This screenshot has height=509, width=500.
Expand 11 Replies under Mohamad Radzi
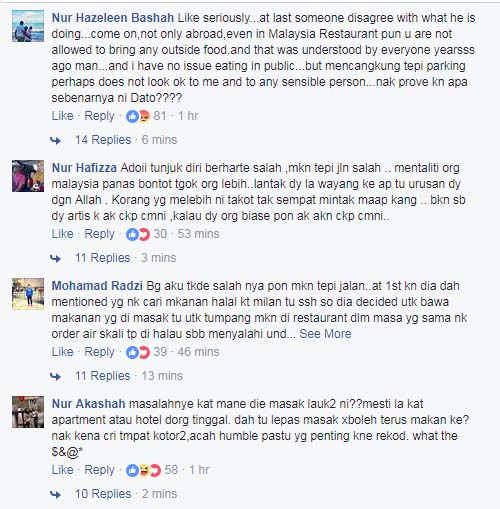pos(102,376)
